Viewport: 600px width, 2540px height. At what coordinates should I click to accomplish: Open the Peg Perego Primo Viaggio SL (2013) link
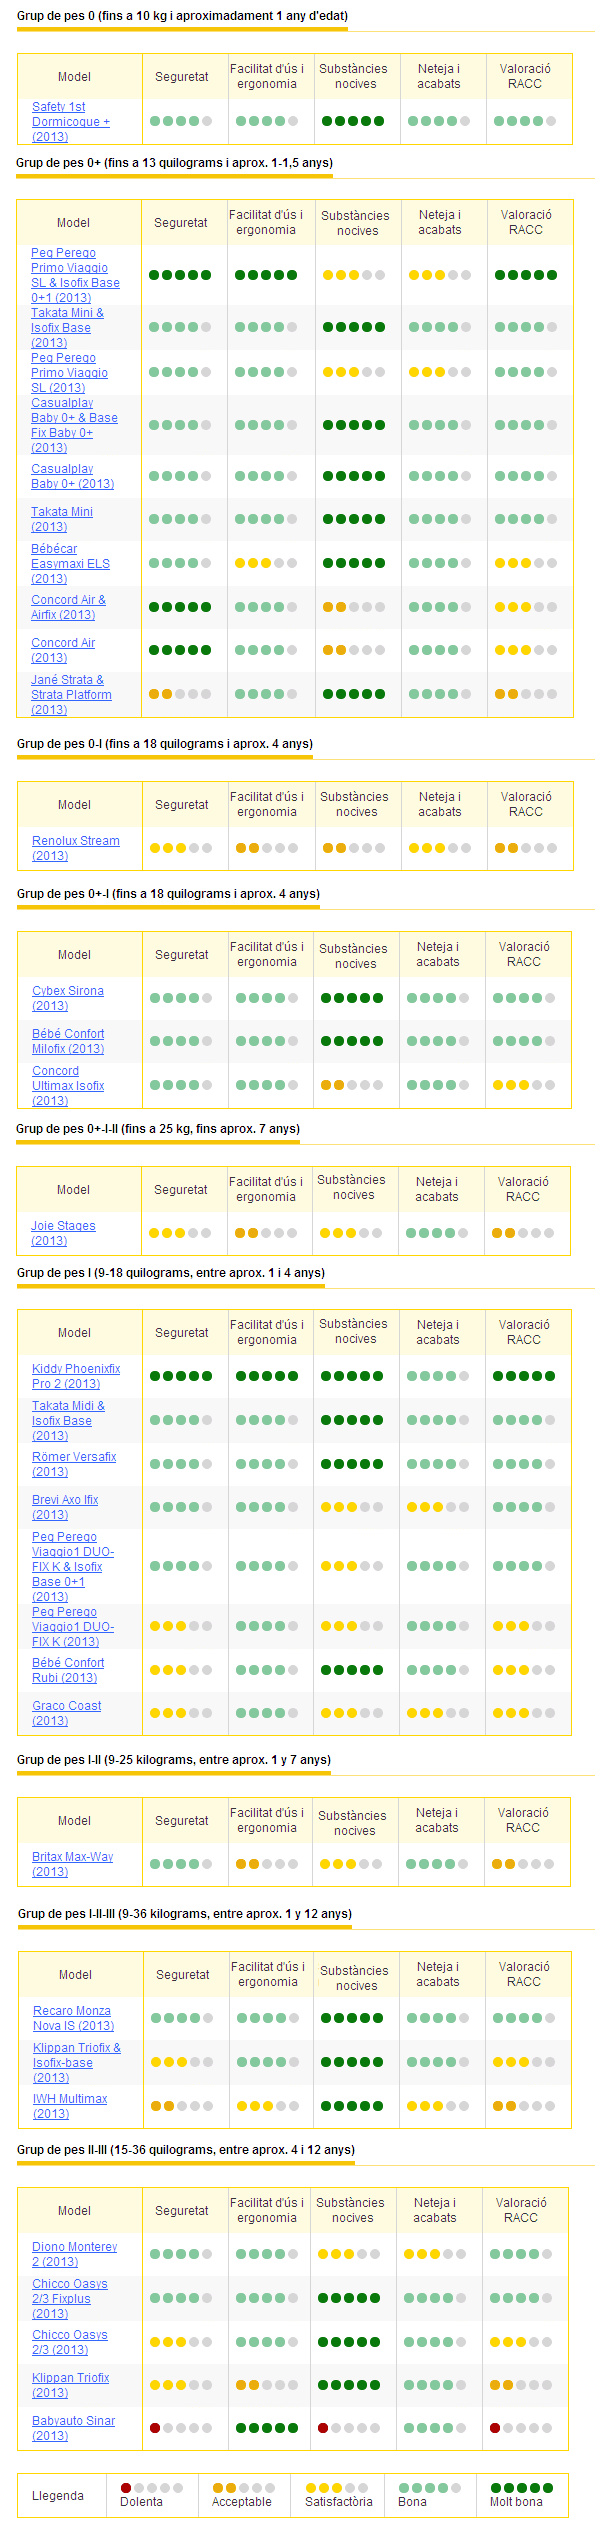[x=69, y=373]
